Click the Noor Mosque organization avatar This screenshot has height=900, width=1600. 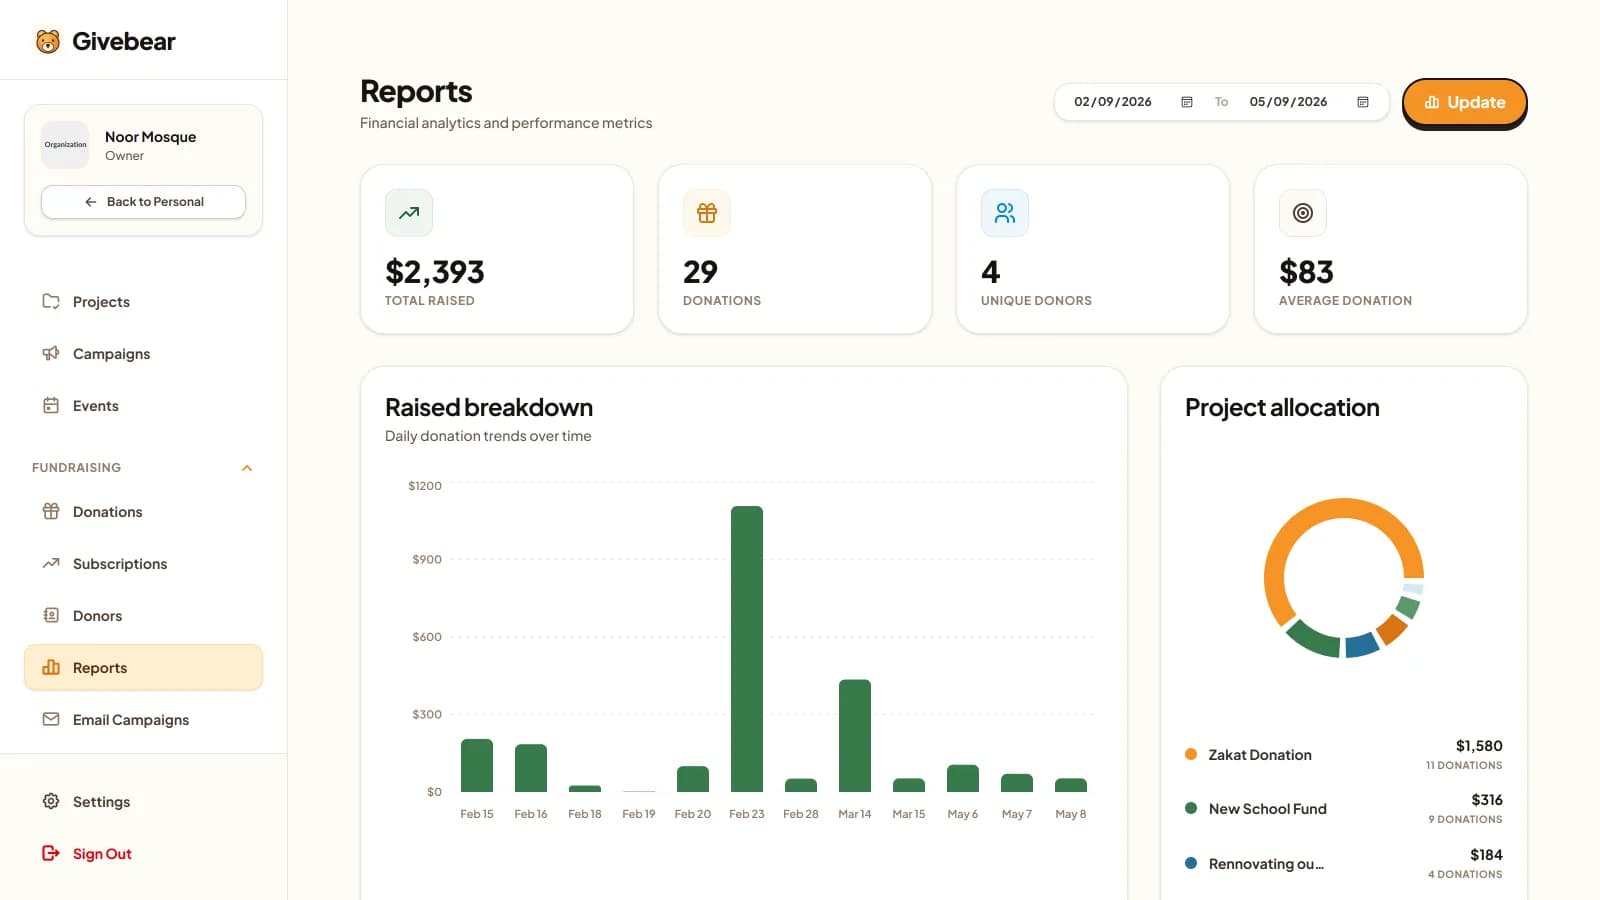(x=65, y=145)
